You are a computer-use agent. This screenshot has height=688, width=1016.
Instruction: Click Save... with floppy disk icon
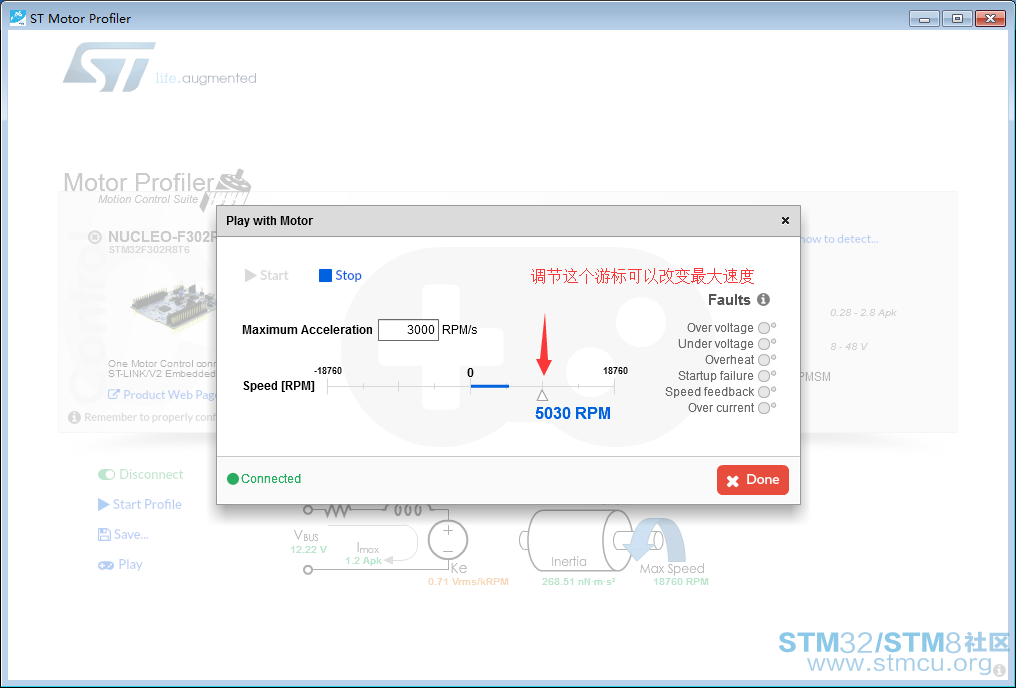click(x=123, y=534)
